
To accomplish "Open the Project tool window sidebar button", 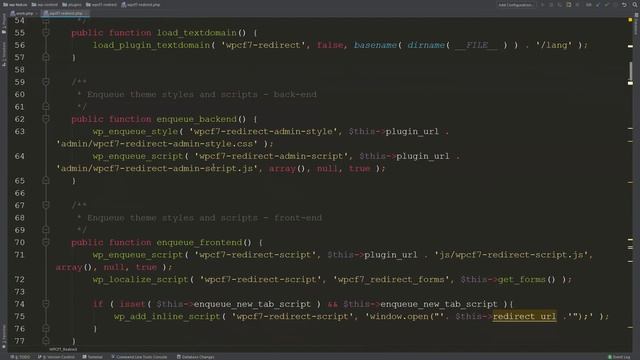I will point(4,24).
